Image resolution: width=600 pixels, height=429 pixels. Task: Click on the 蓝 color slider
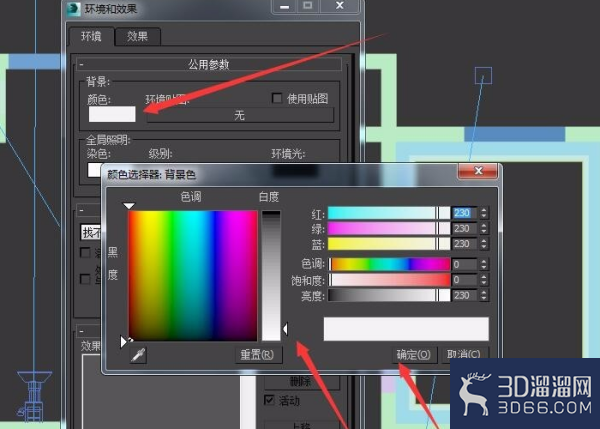pos(389,244)
